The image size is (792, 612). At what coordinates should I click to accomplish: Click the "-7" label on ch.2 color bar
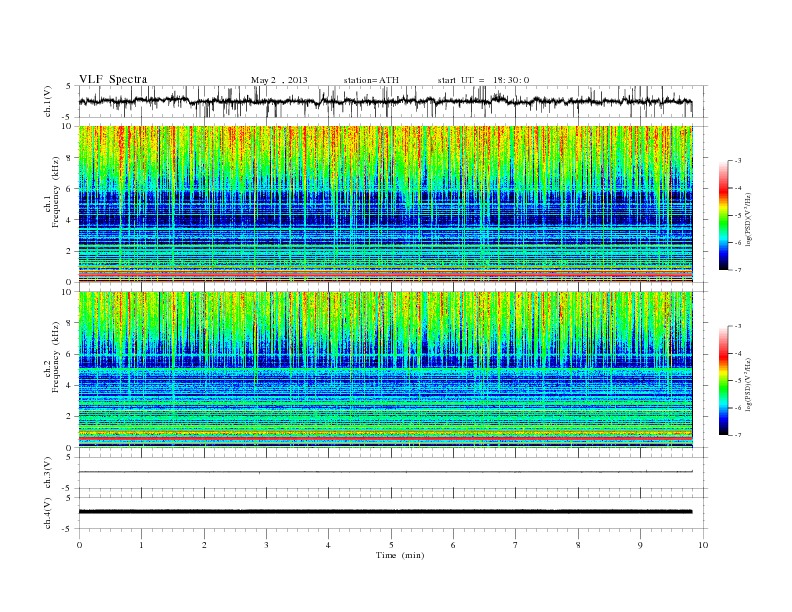[x=738, y=435]
